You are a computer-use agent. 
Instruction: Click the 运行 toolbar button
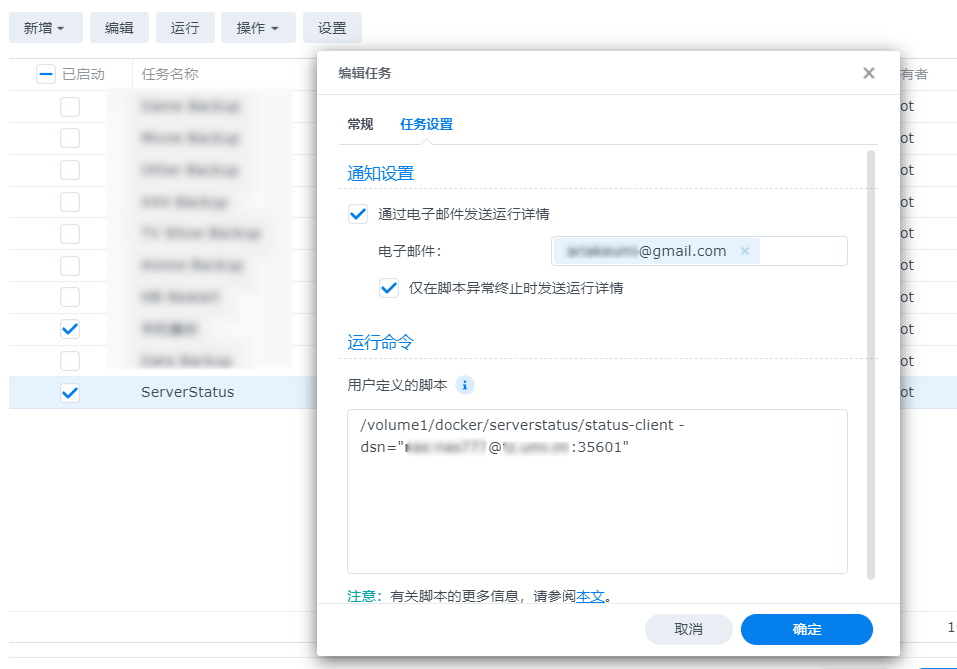[185, 28]
